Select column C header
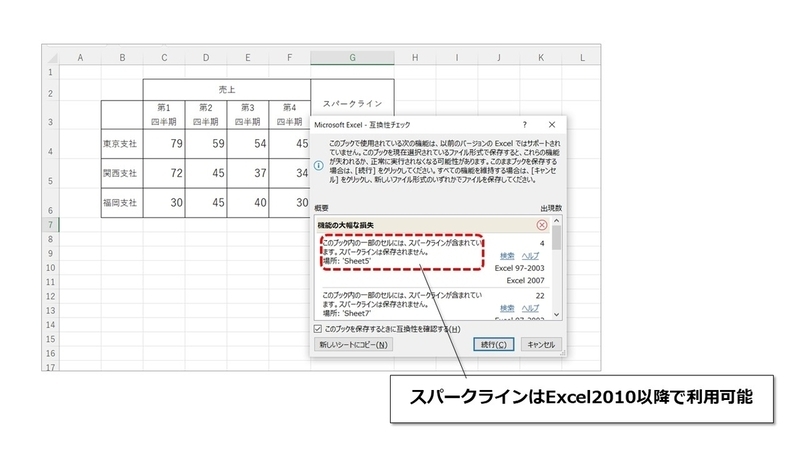800x450 pixels. [164, 58]
